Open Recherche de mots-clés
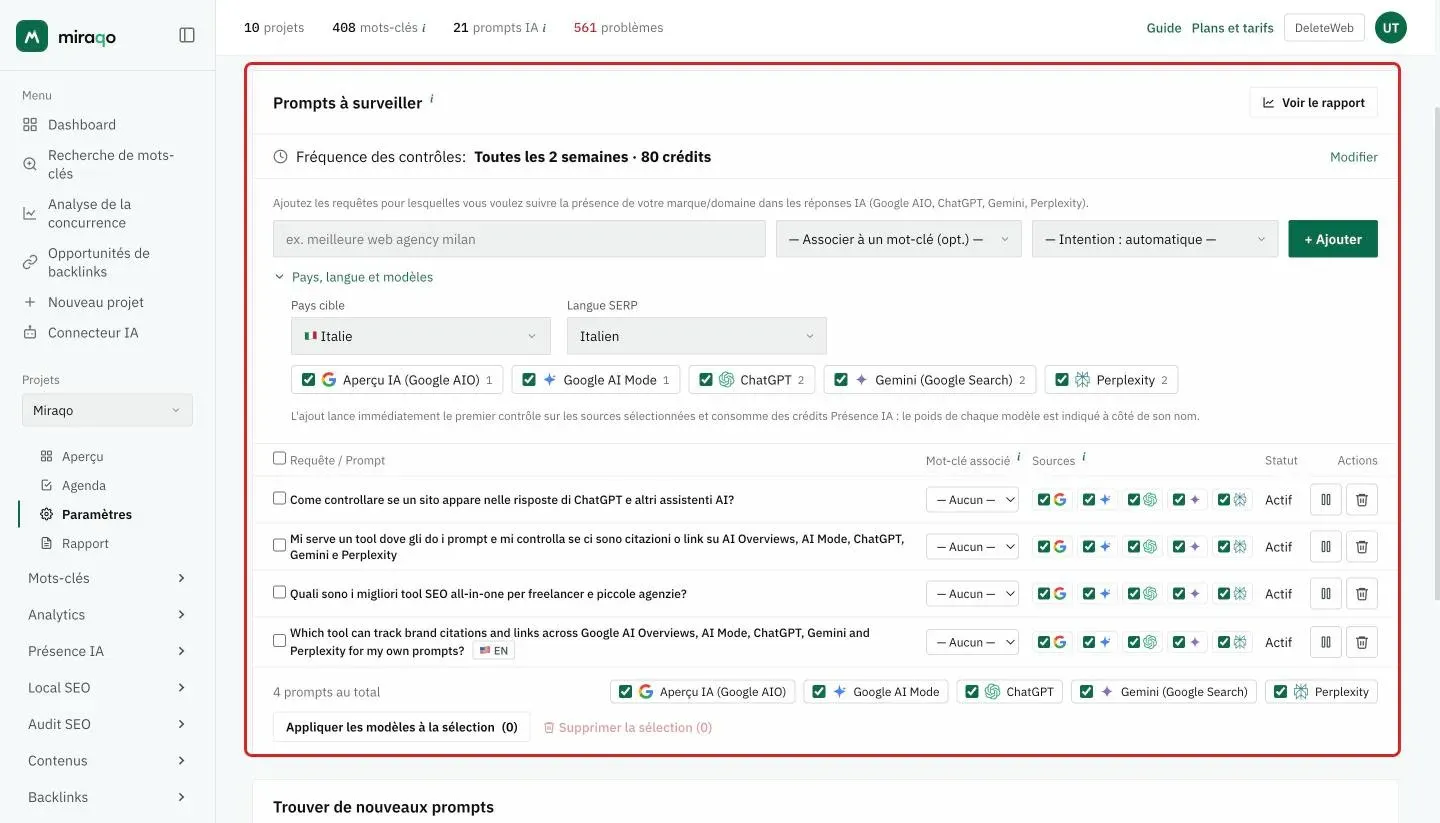The image size is (1440, 823). (x=111, y=164)
